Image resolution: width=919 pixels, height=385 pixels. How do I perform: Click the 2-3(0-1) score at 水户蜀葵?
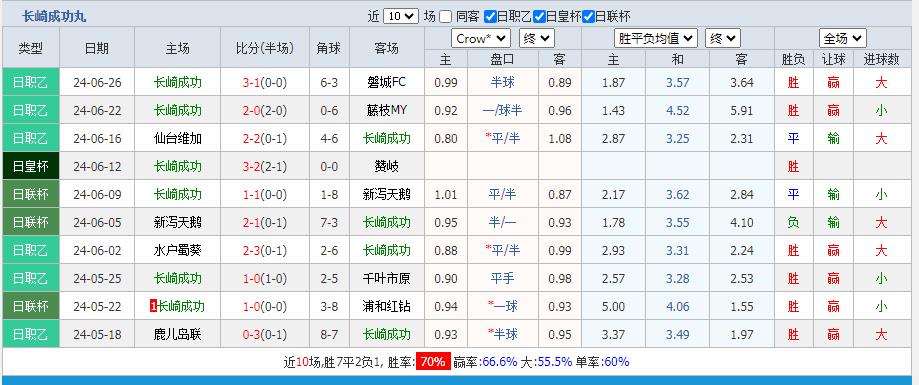pos(265,250)
